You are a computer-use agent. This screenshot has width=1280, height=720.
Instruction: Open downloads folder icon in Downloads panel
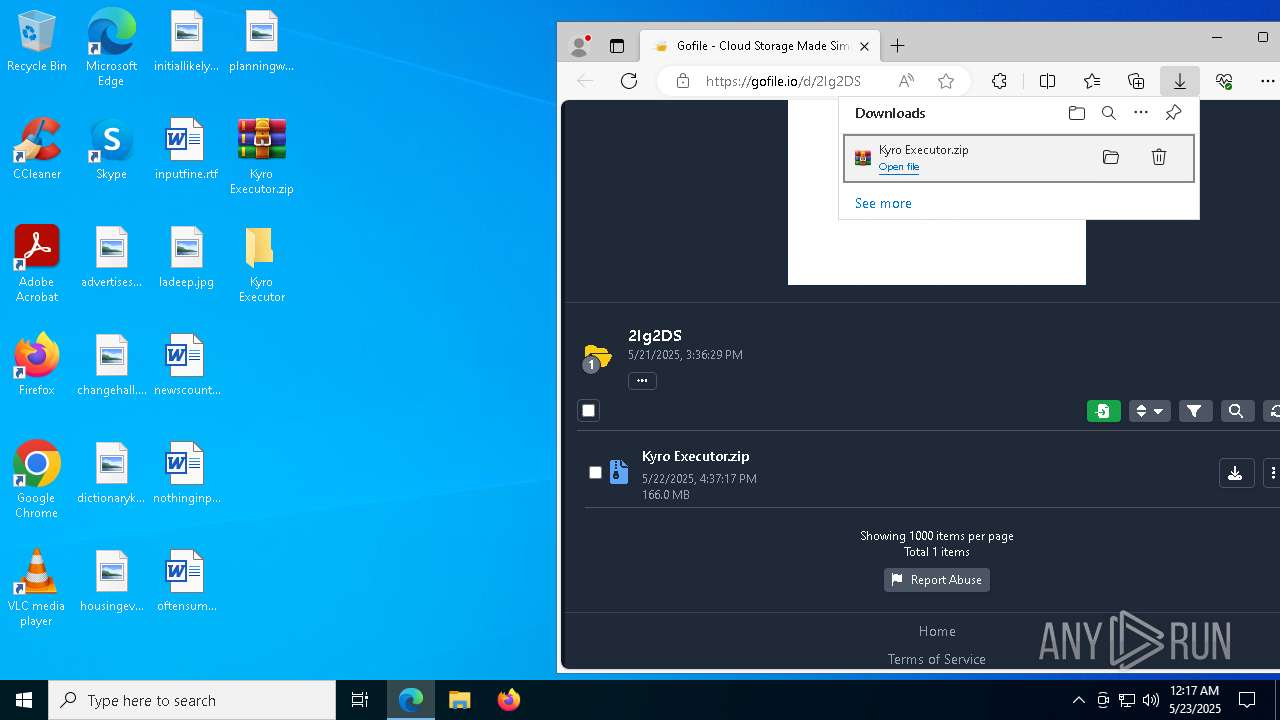1077,113
